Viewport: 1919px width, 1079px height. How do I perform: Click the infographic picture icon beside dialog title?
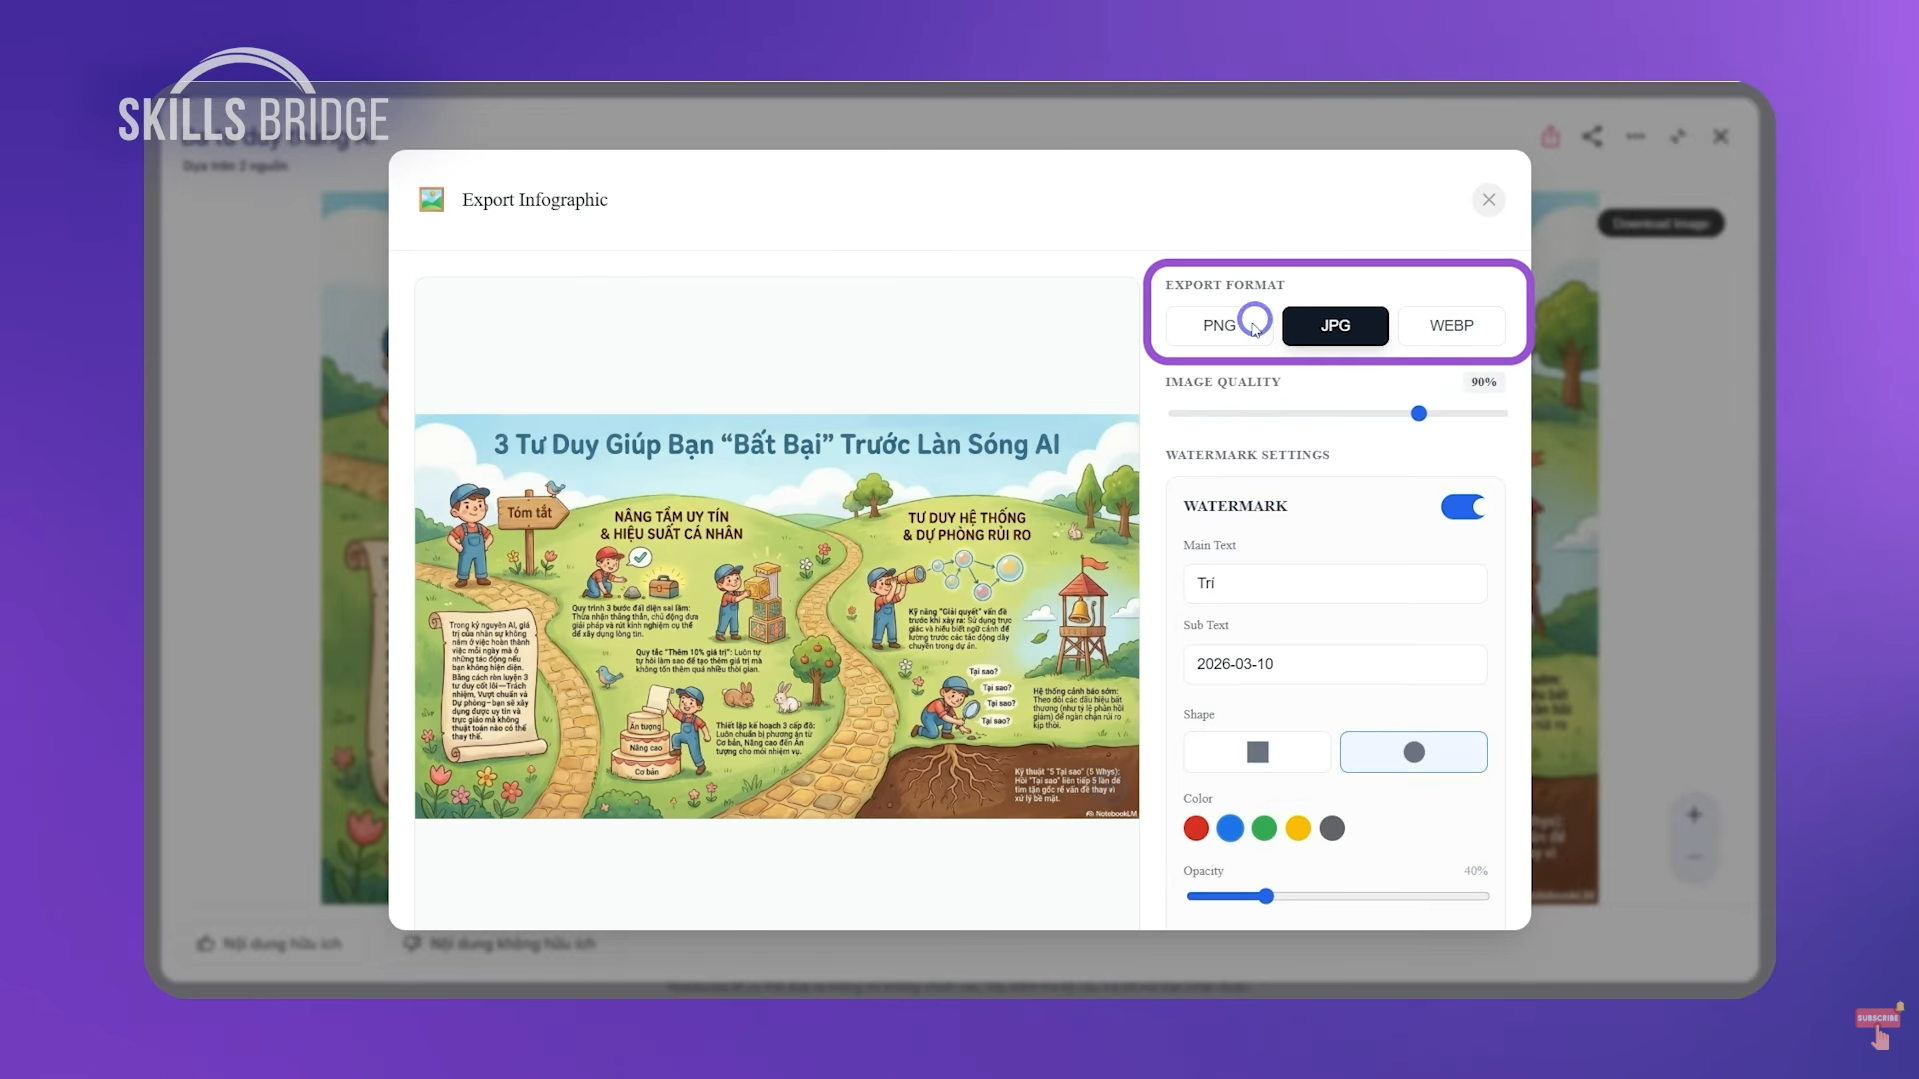coord(431,200)
